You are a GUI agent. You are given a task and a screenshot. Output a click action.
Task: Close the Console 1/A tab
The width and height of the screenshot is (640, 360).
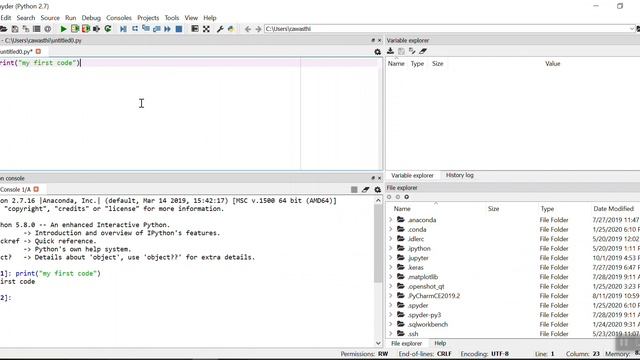coord(36,189)
